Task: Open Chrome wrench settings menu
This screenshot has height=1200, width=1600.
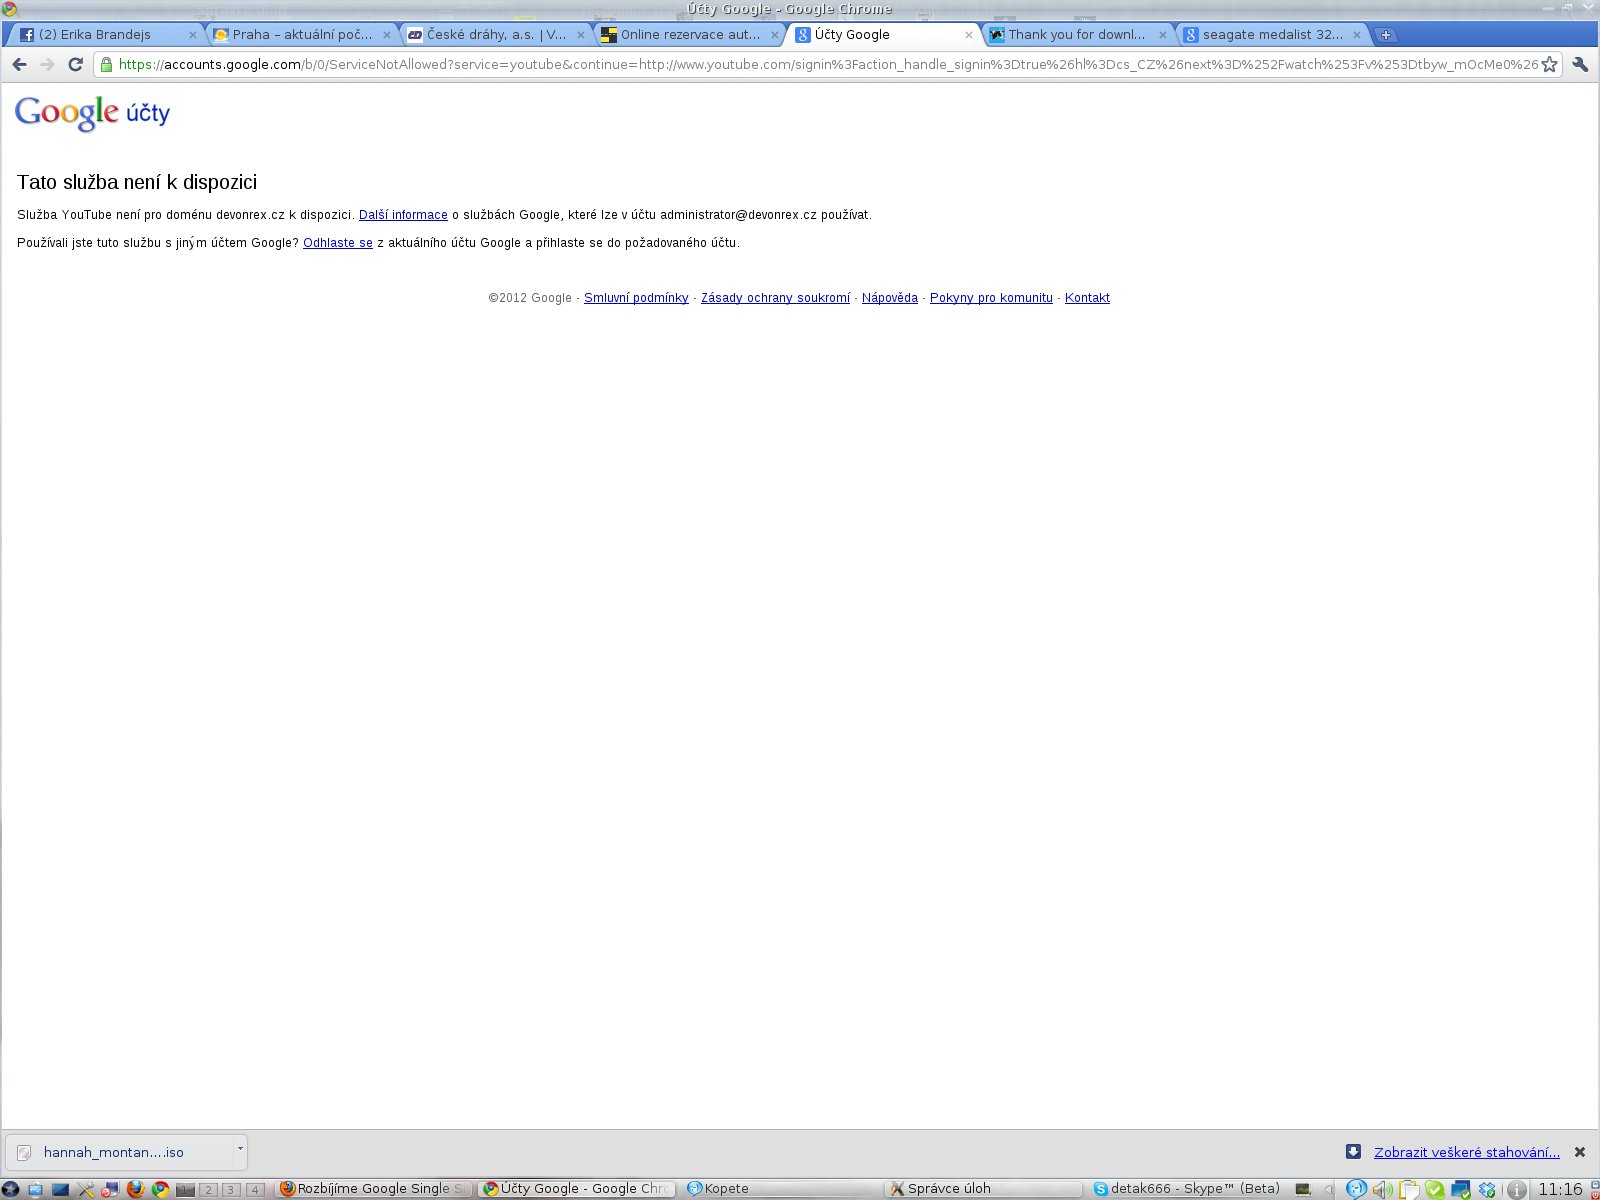Action: pyautogui.click(x=1580, y=64)
